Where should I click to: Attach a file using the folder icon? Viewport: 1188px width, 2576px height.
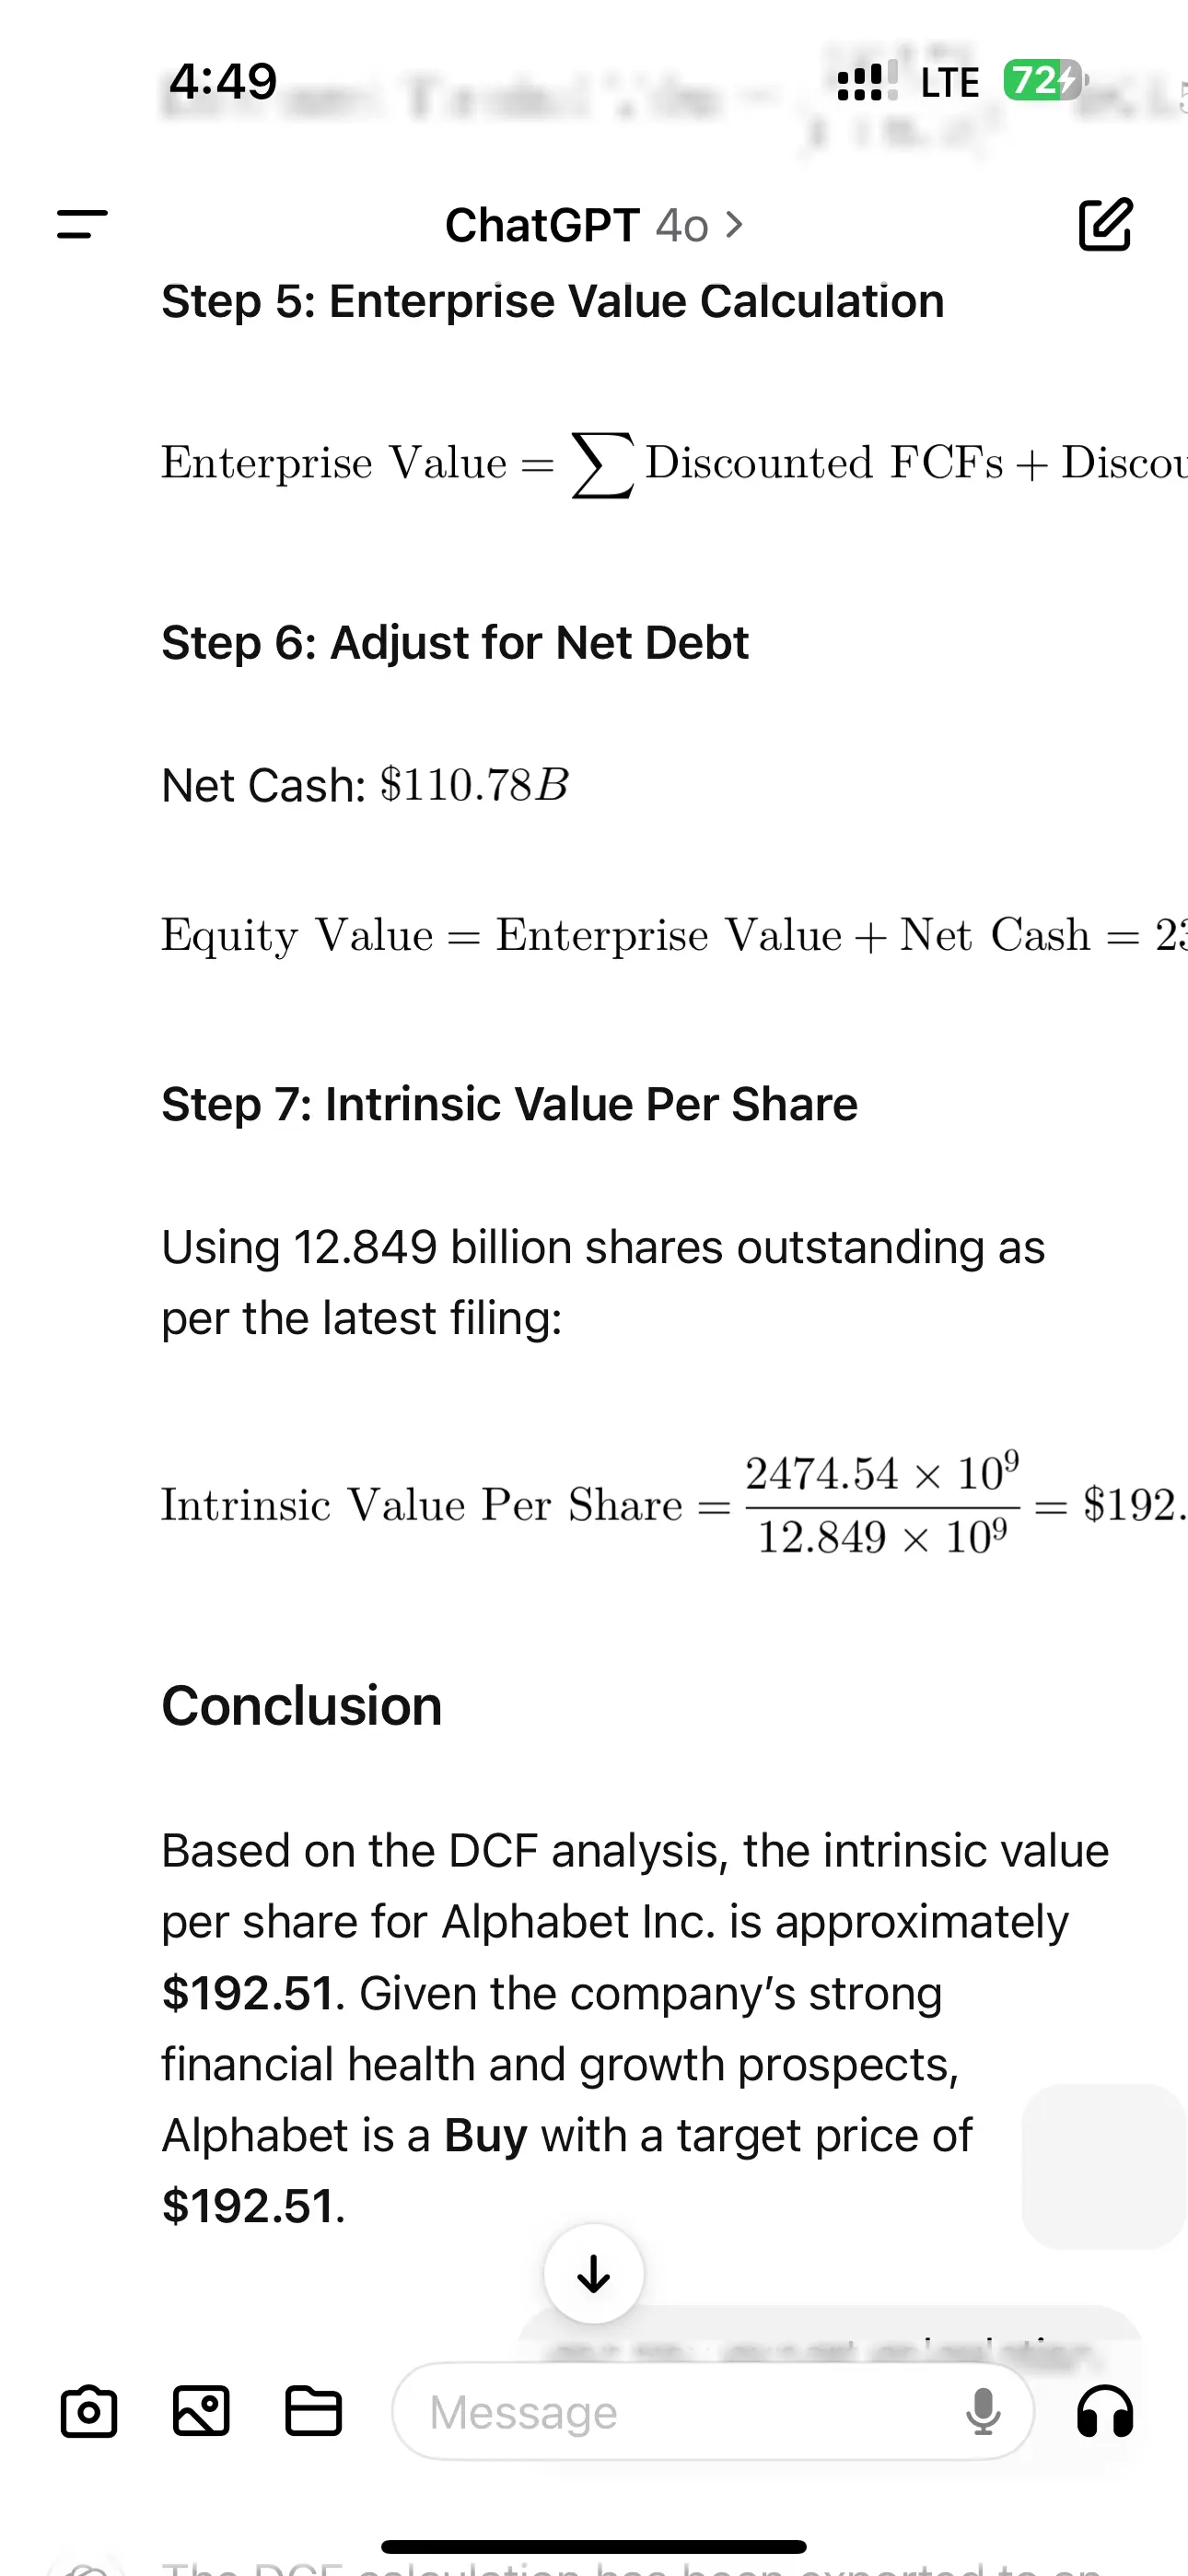coord(314,2411)
